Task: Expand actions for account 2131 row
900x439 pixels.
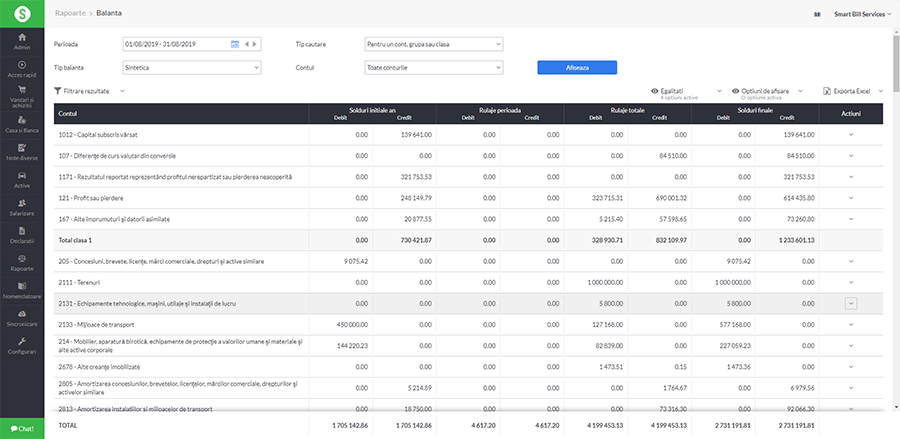Action: 851,303
